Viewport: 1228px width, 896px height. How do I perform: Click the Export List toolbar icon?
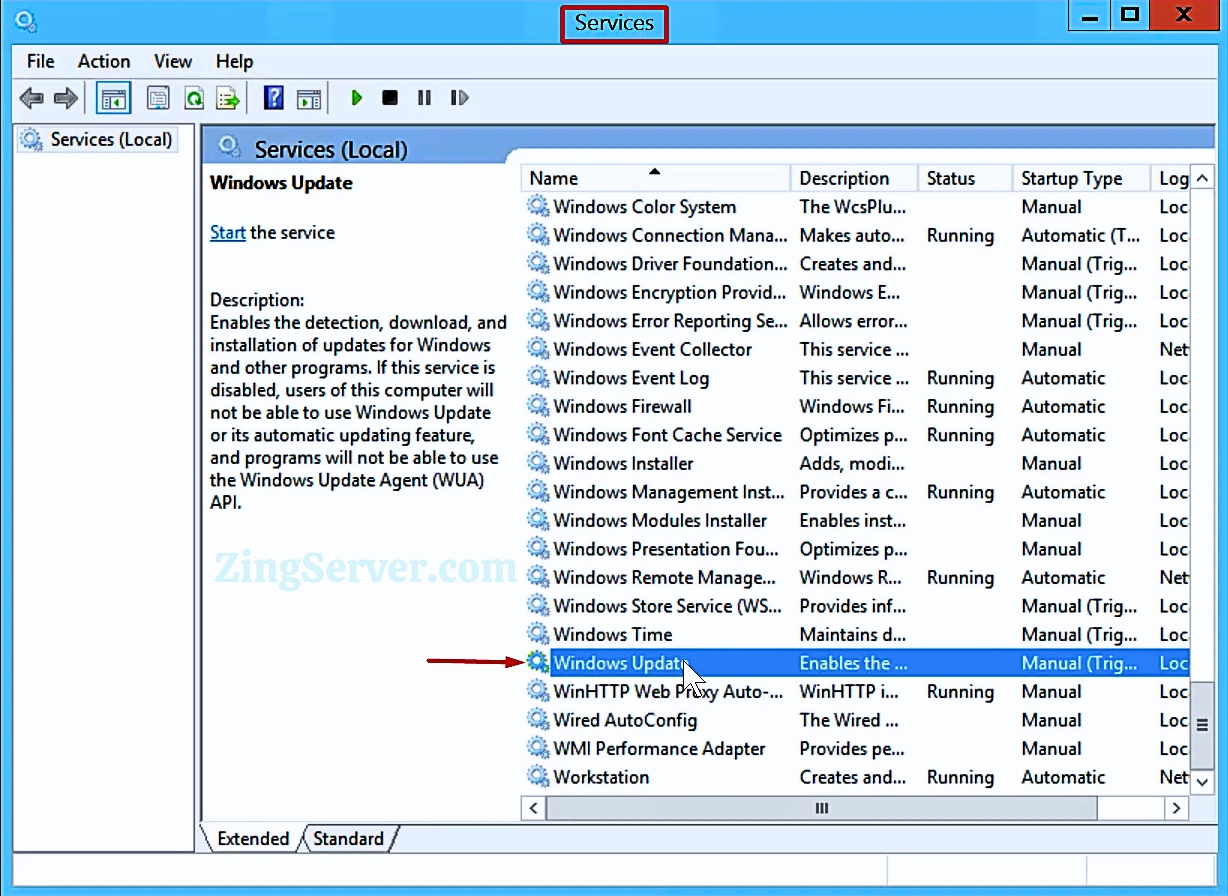pos(229,98)
